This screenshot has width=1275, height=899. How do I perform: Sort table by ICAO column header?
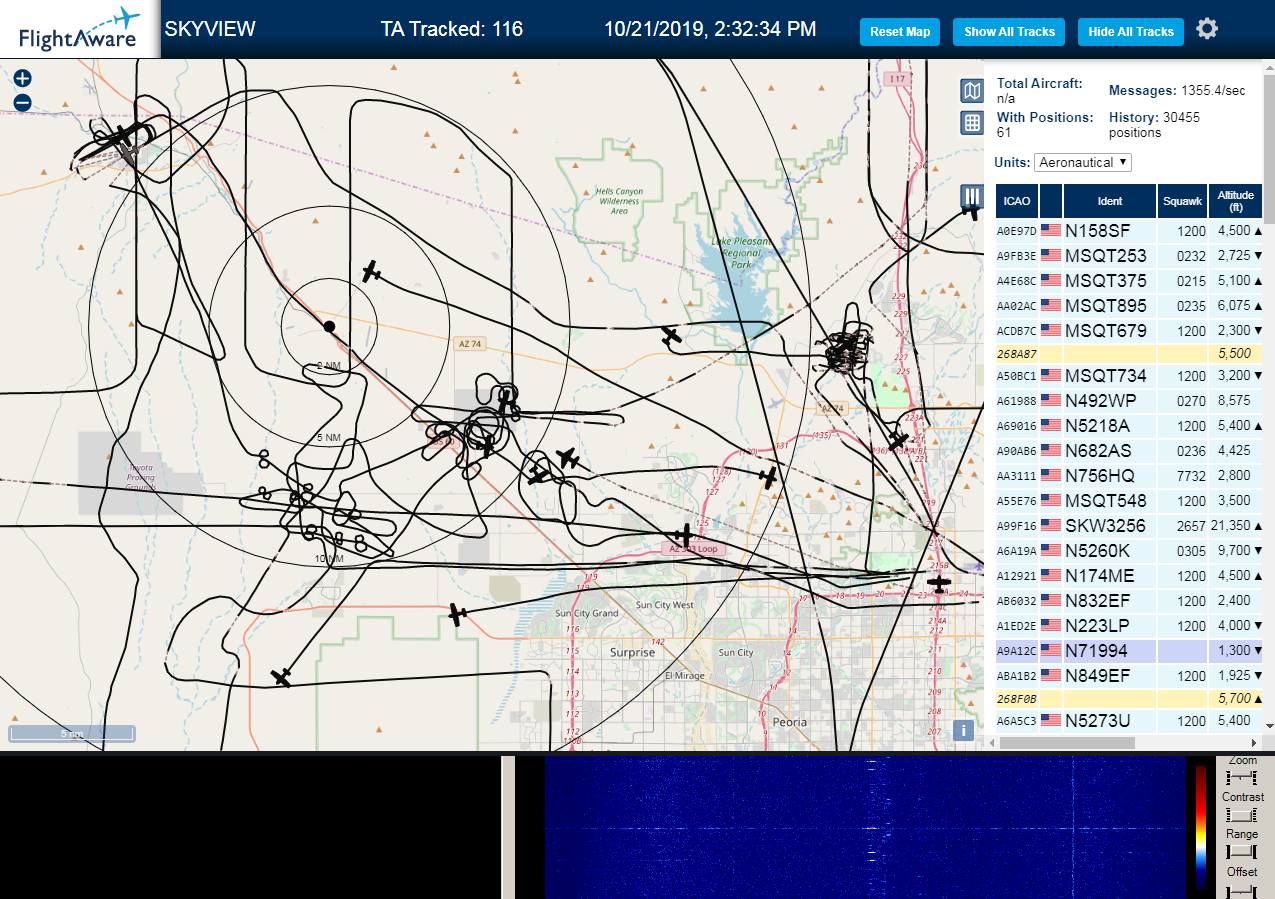[x=1017, y=201]
